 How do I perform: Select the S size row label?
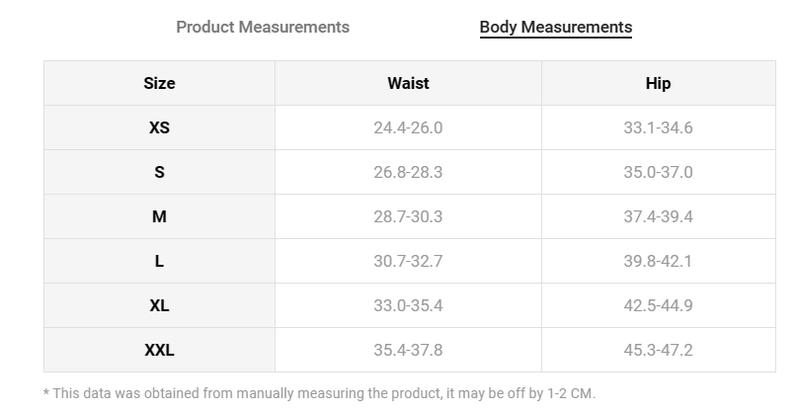pos(159,172)
